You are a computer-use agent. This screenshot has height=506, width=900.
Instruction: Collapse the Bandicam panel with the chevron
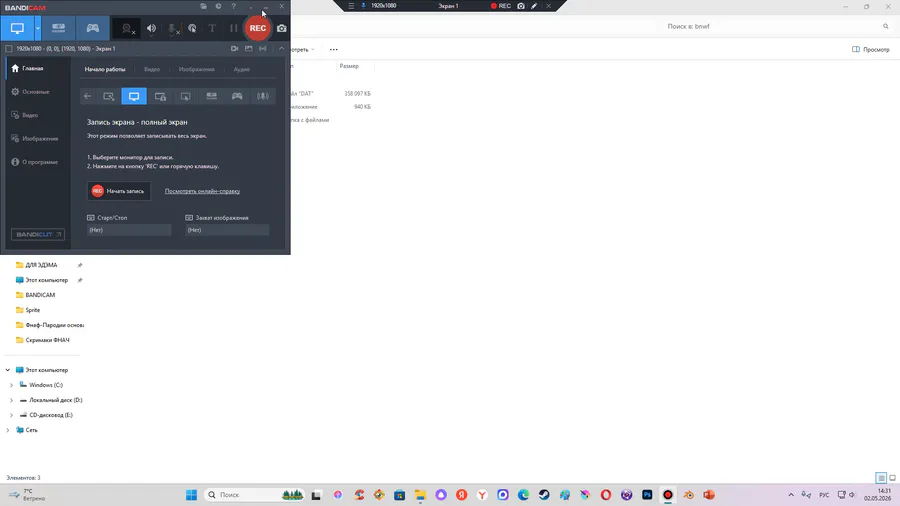pos(281,49)
